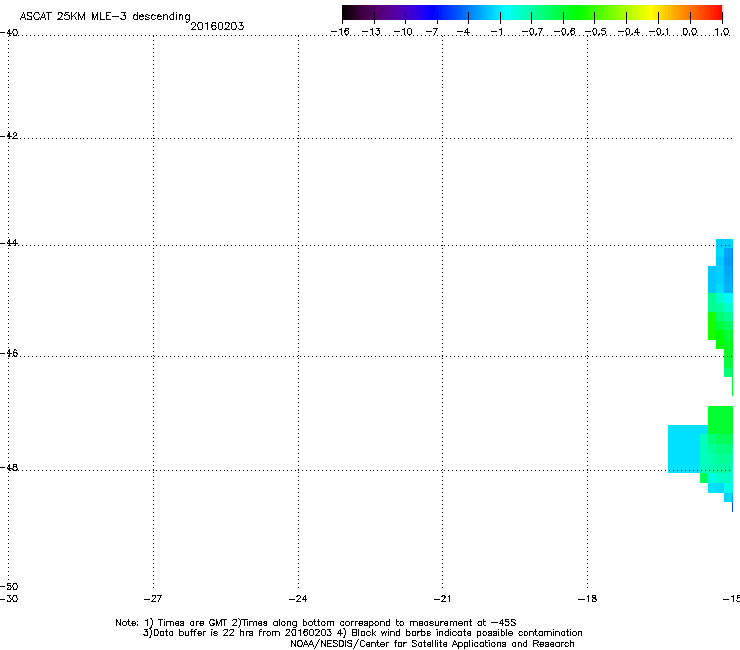
Task: Click the latitude axis label -48
Action: pos(9,467)
